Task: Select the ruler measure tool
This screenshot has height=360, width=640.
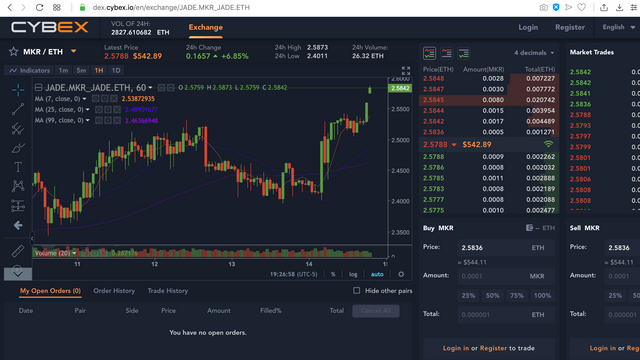Action: point(18,251)
